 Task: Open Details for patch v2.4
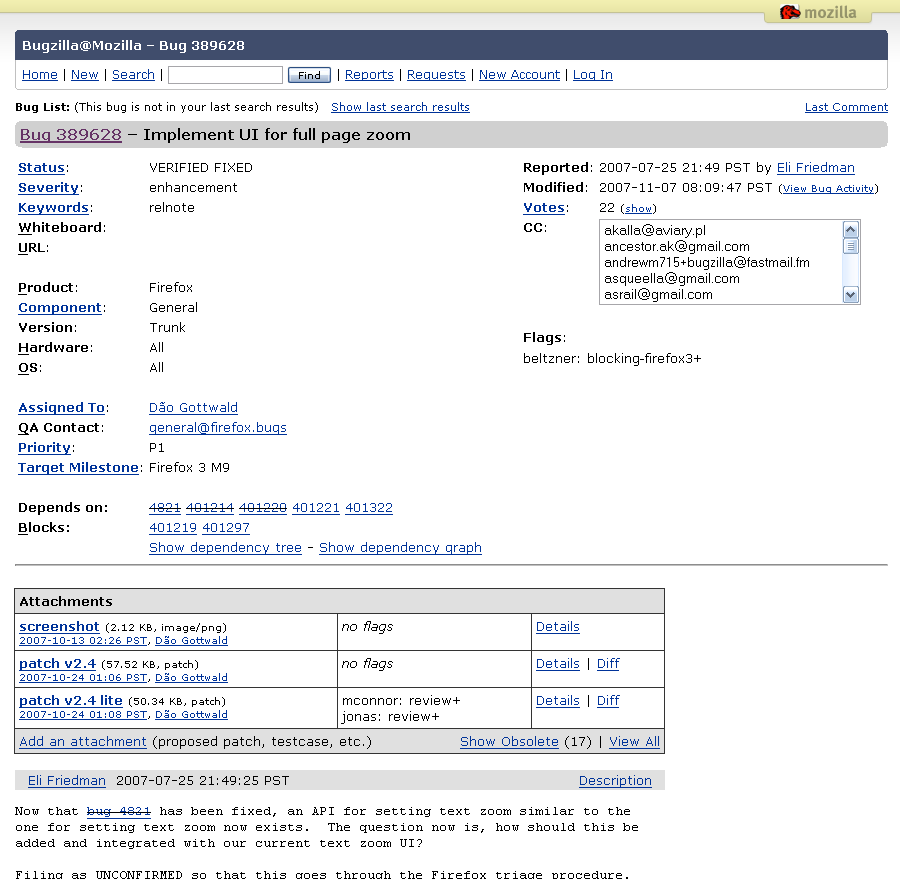[557, 664]
